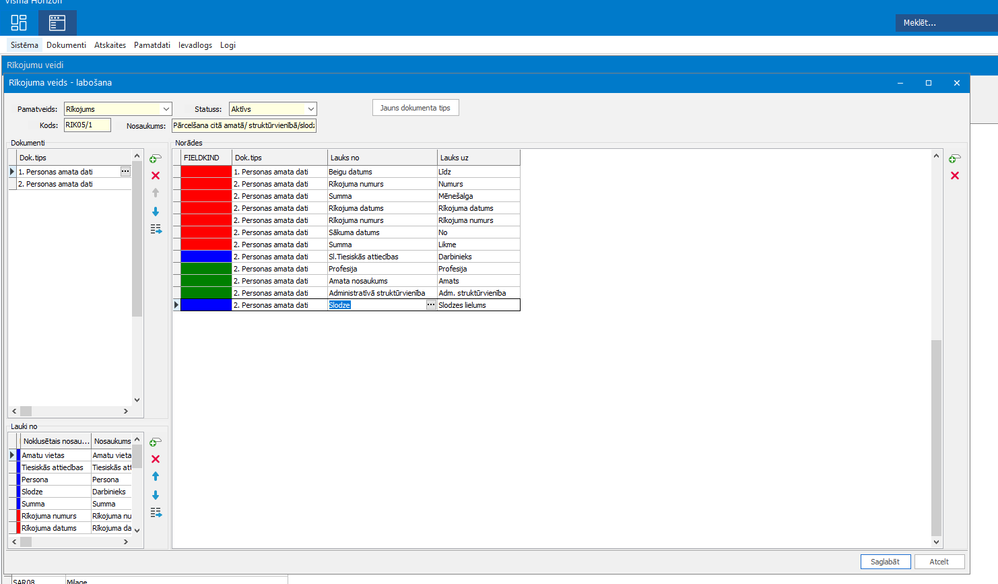Image resolution: width=998 pixels, height=584 pixels.
Task: Open the dashboard tiles icon in top bar
Action: pos(18,23)
